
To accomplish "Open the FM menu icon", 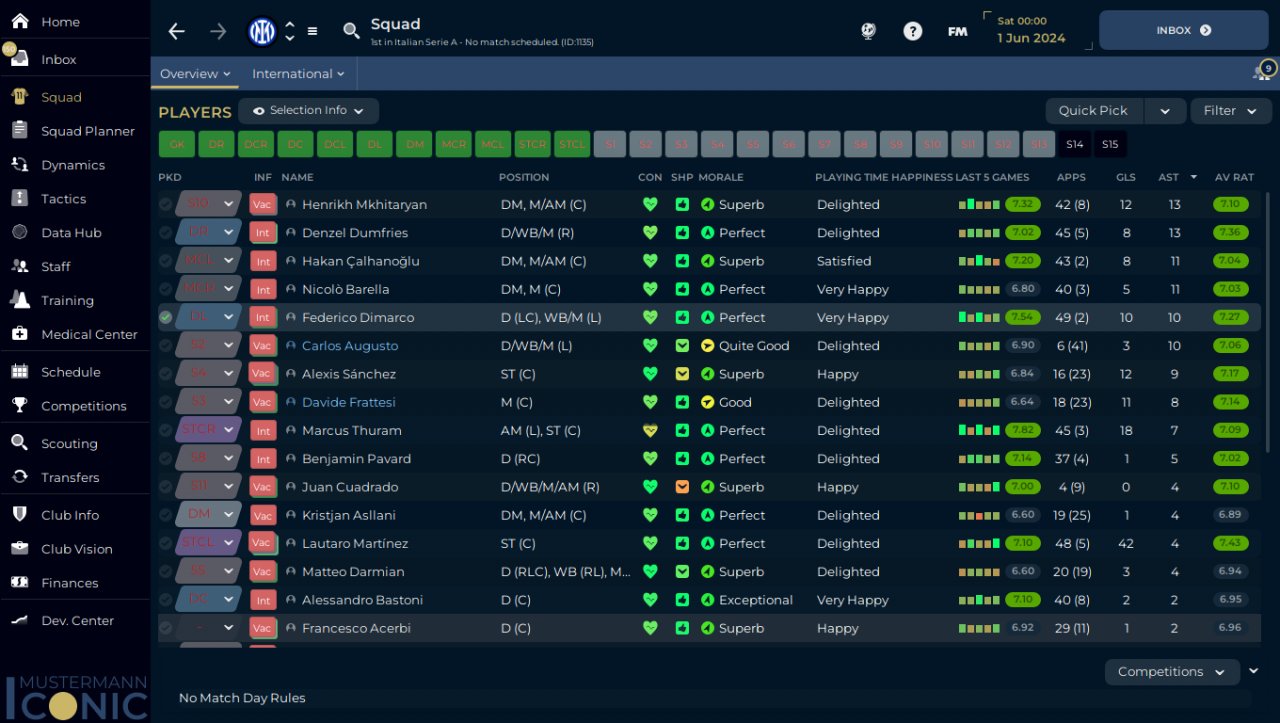I will click(957, 31).
